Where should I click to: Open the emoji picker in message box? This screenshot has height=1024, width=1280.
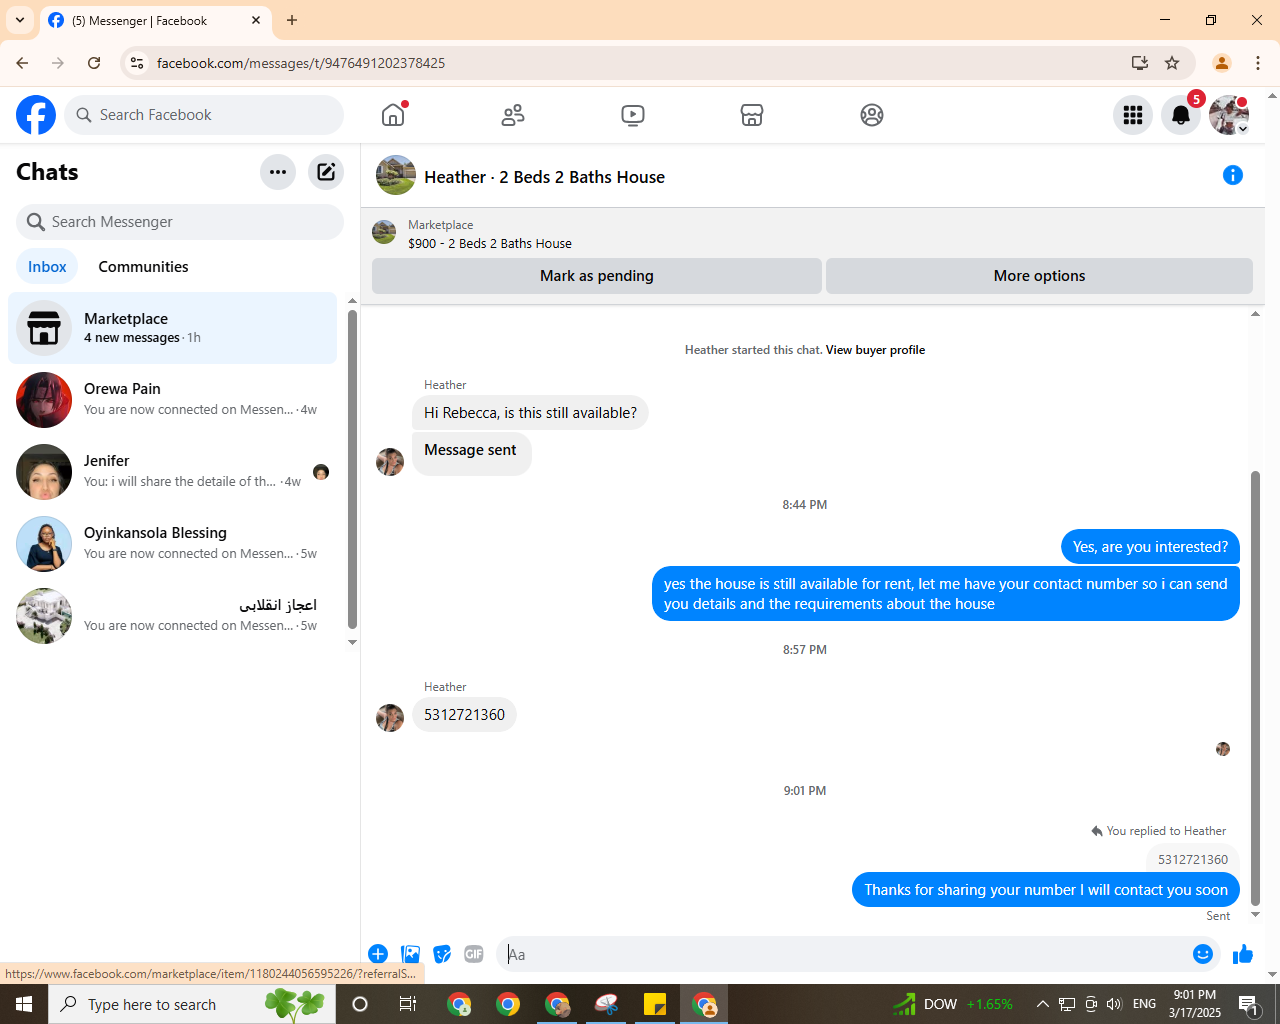pyautogui.click(x=1203, y=954)
